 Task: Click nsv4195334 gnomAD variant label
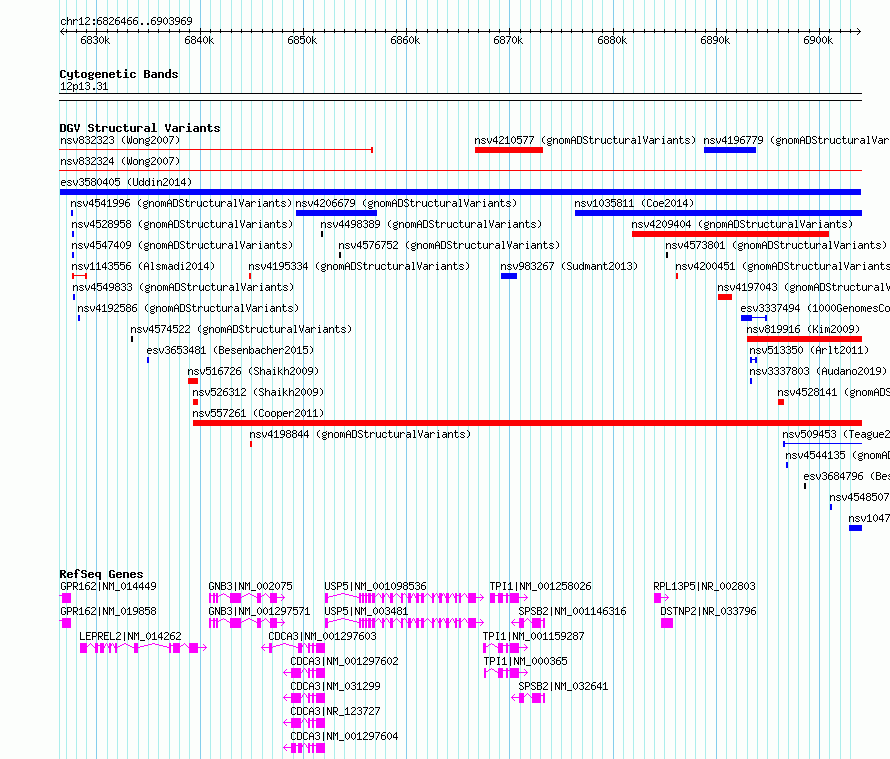[x=359, y=266]
